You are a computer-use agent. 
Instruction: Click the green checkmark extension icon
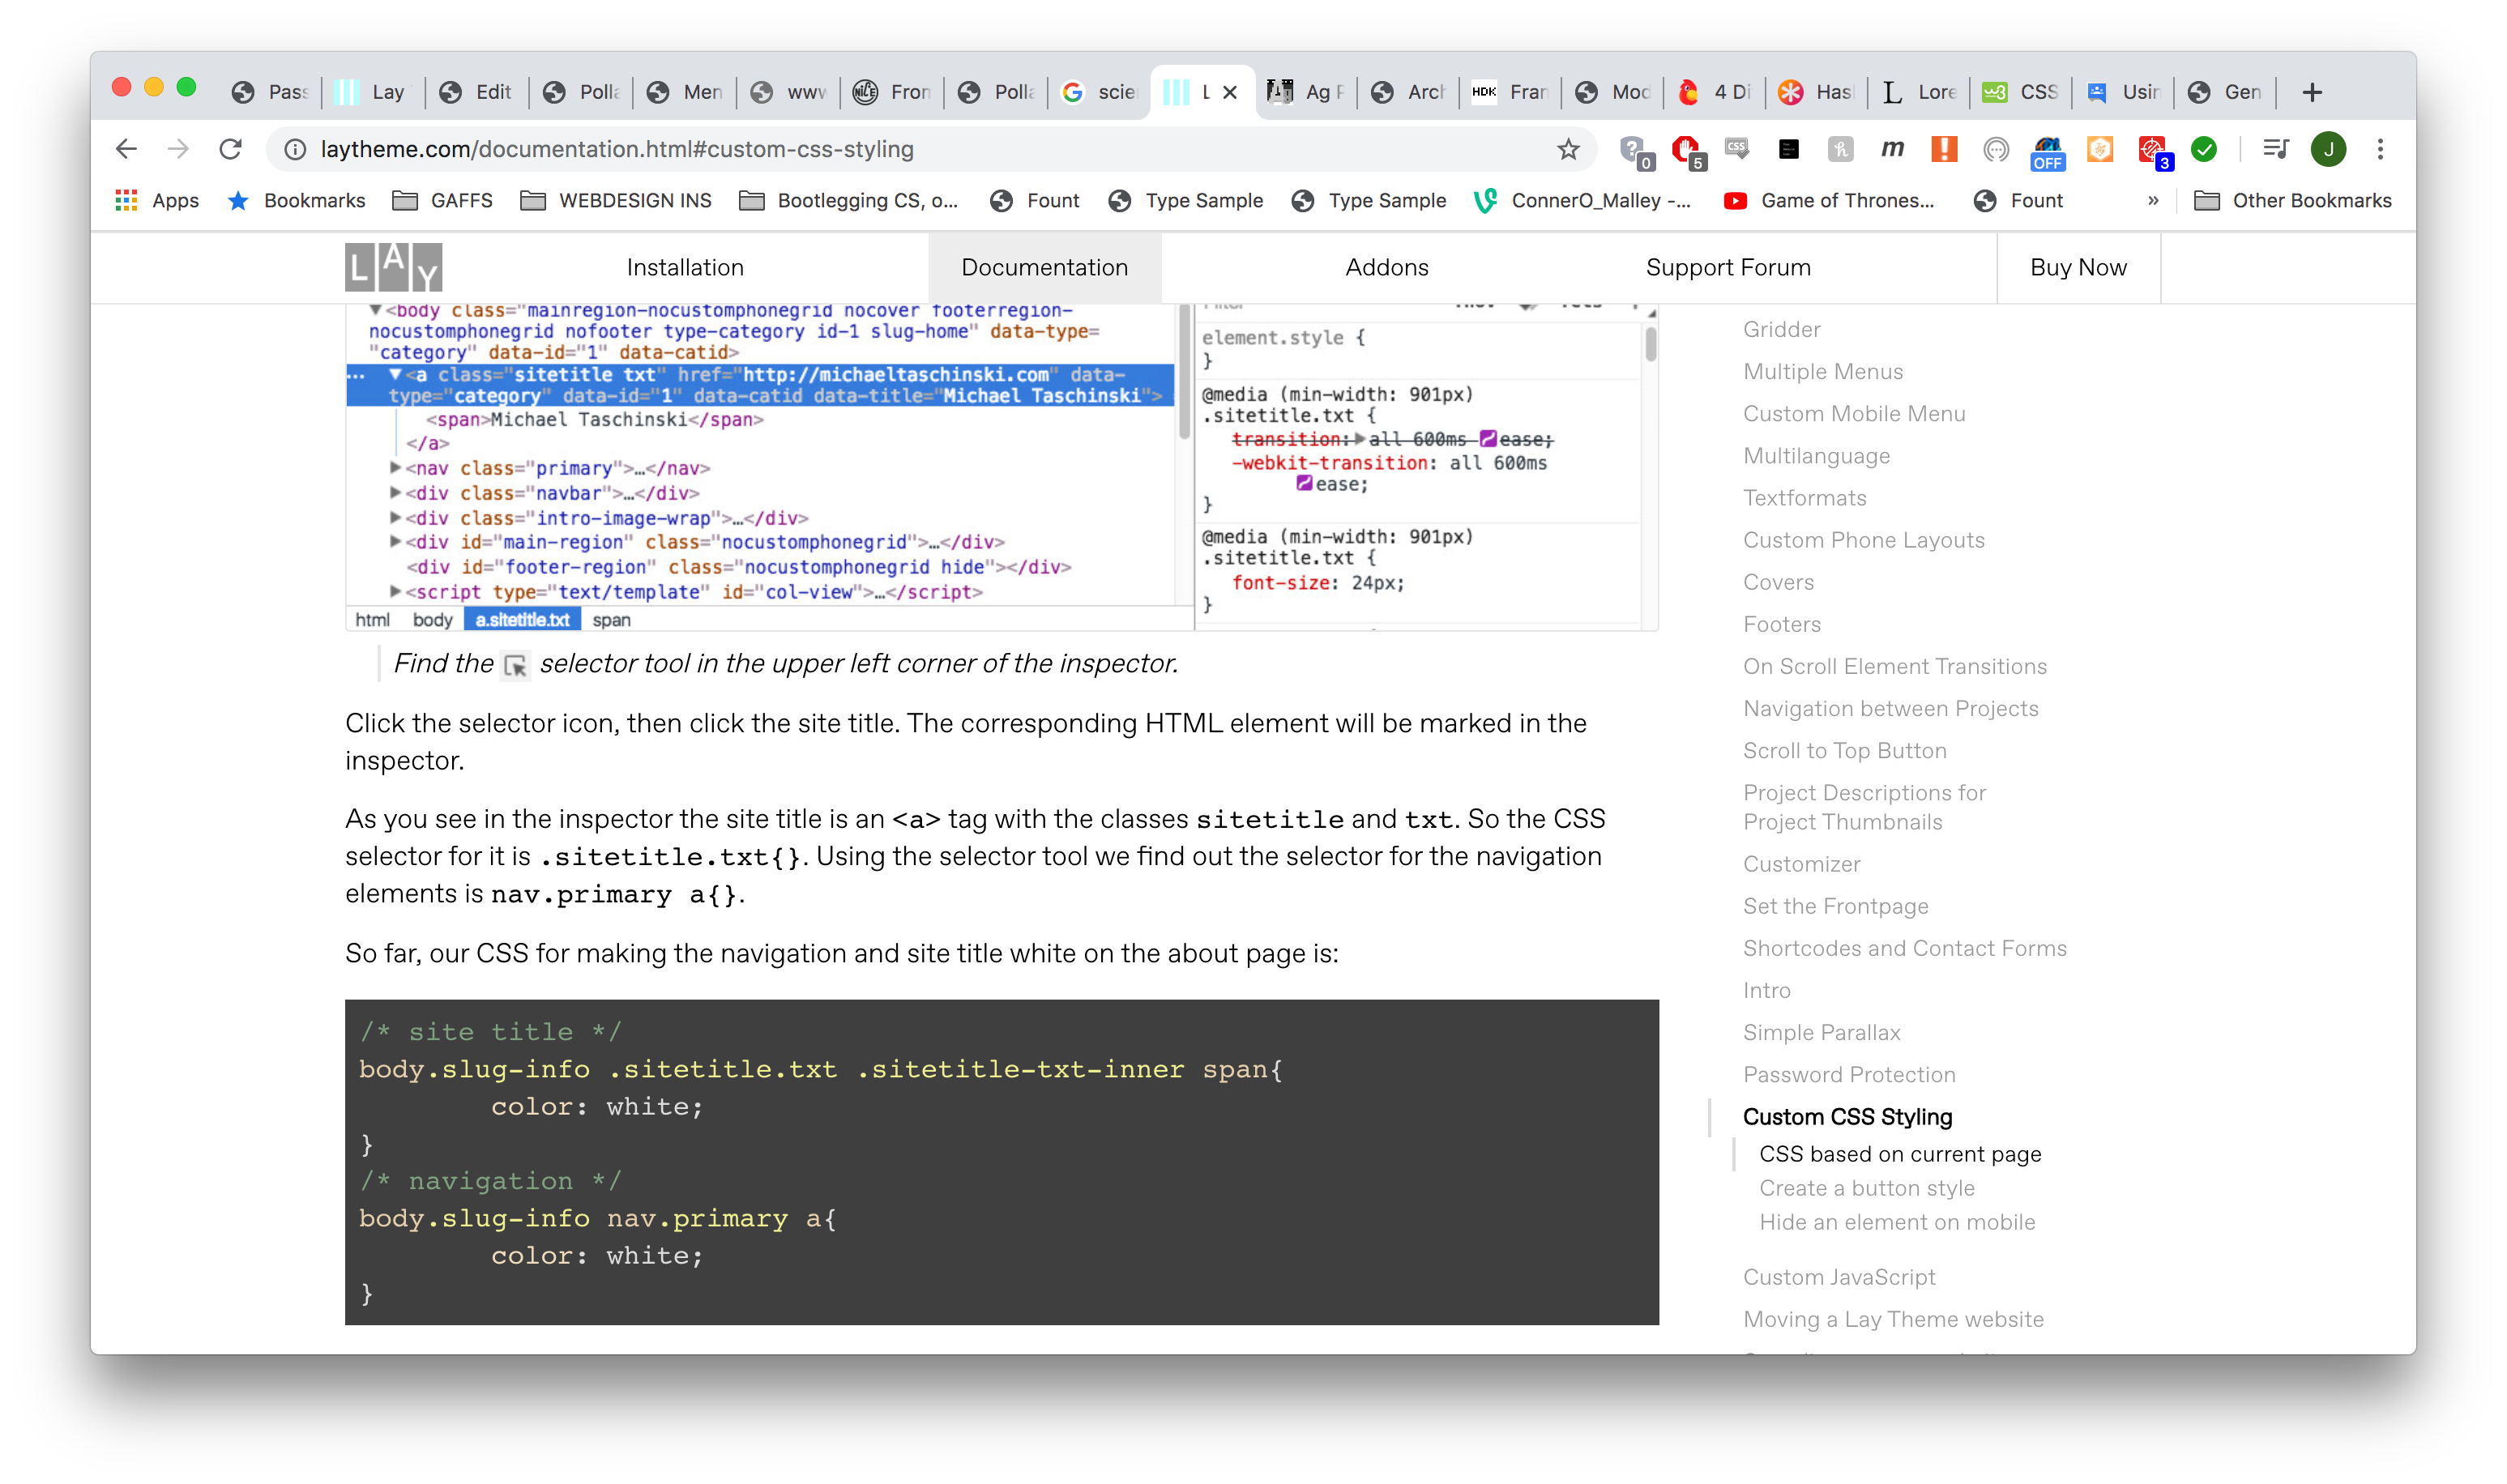pyautogui.click(x=2204, y=149)
